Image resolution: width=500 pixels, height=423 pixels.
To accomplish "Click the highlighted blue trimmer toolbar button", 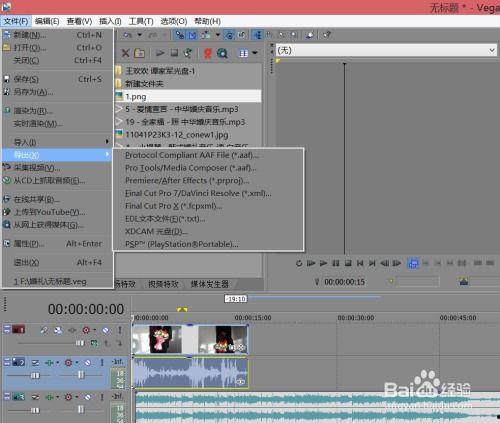I will click(413, 264).
